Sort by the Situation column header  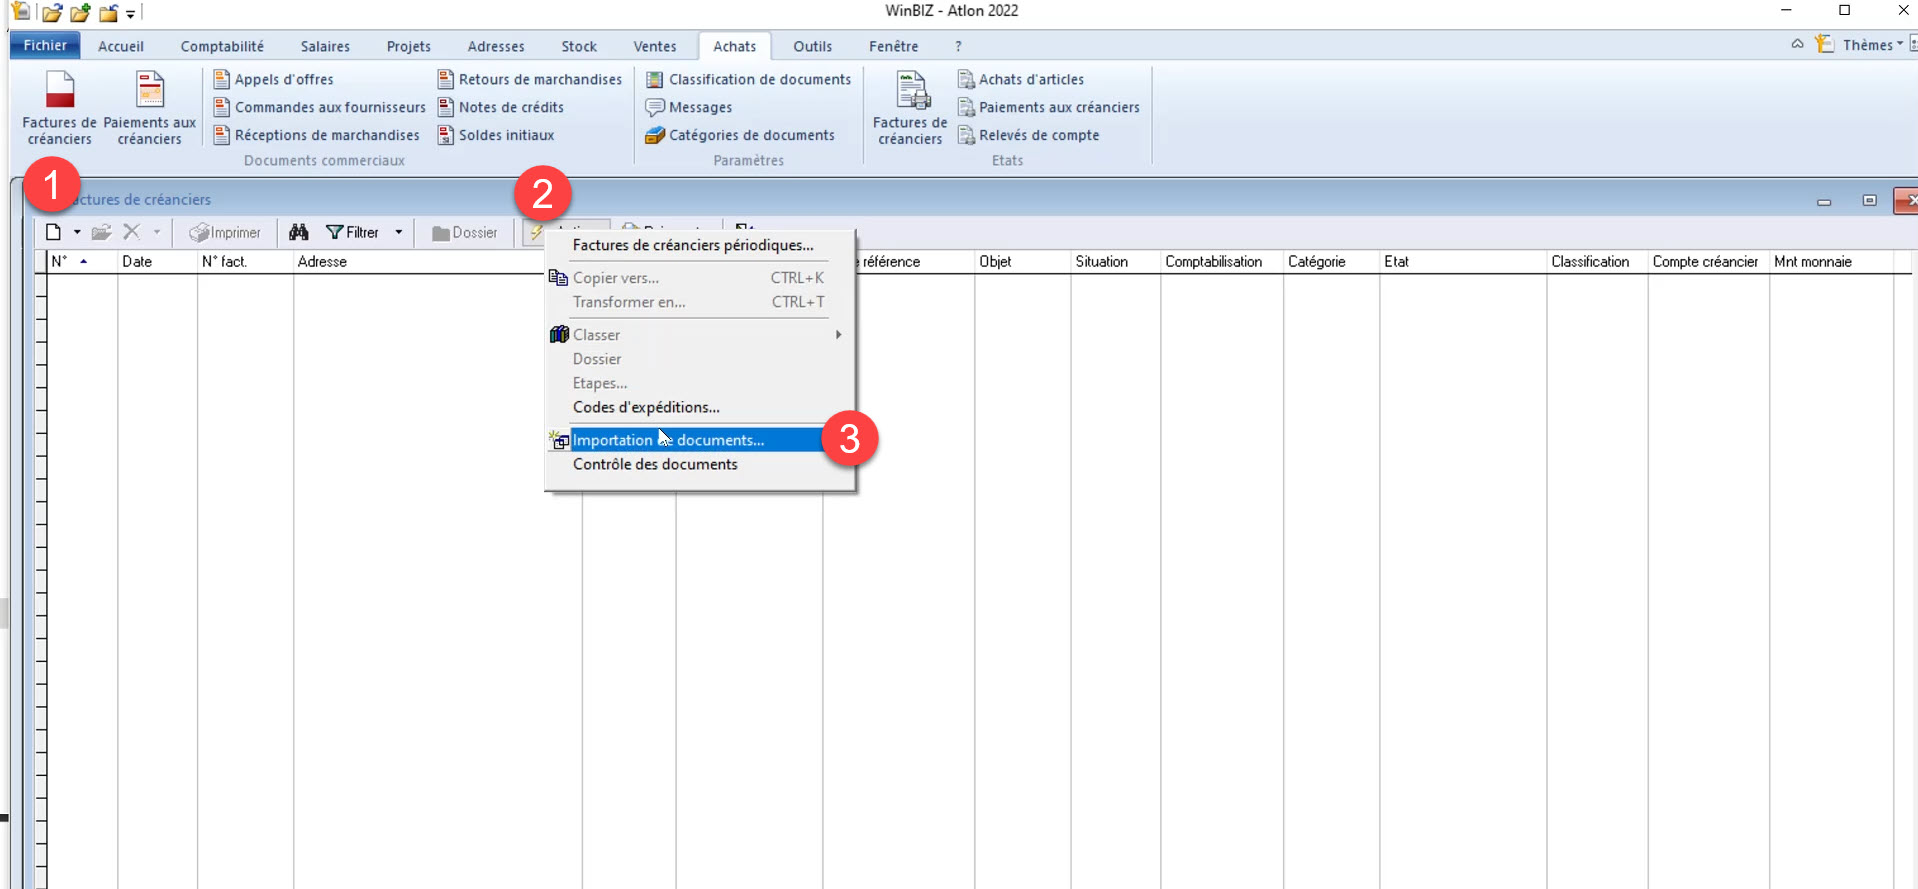1115,261
